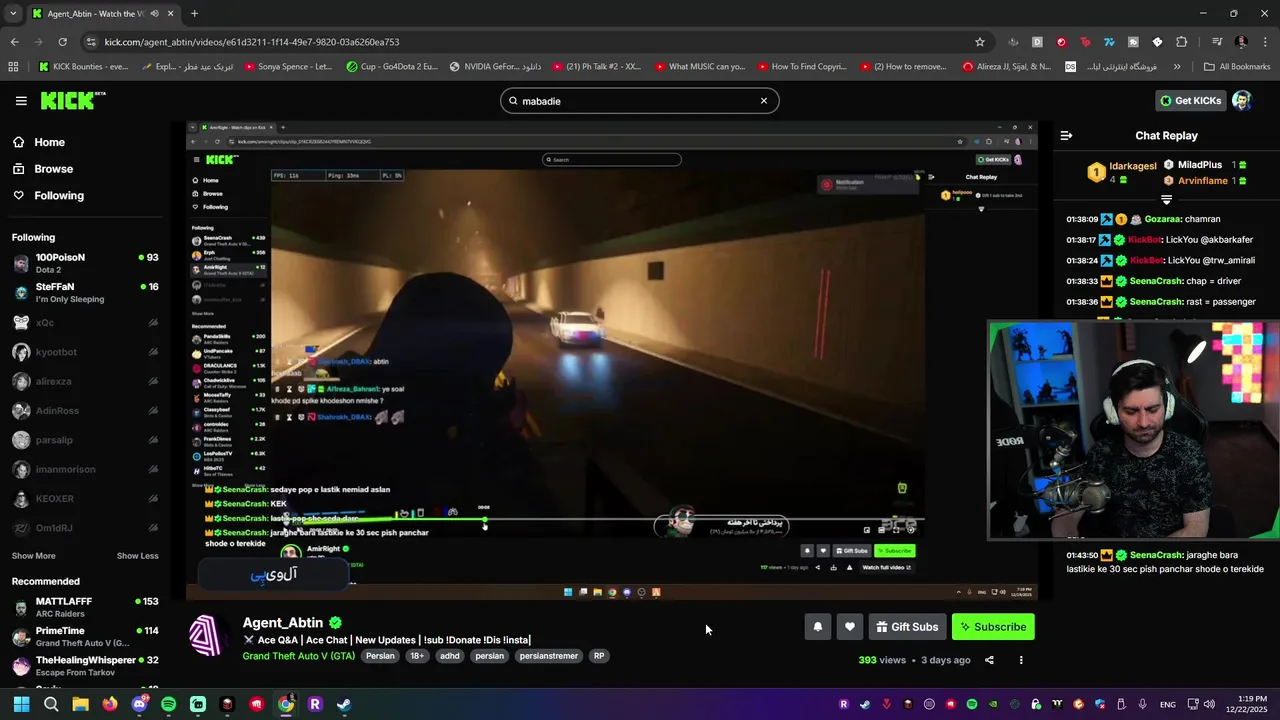Select the Persian tag
Image resolution: width=1280 pixels, height=720 pixels.
point(380,656)
